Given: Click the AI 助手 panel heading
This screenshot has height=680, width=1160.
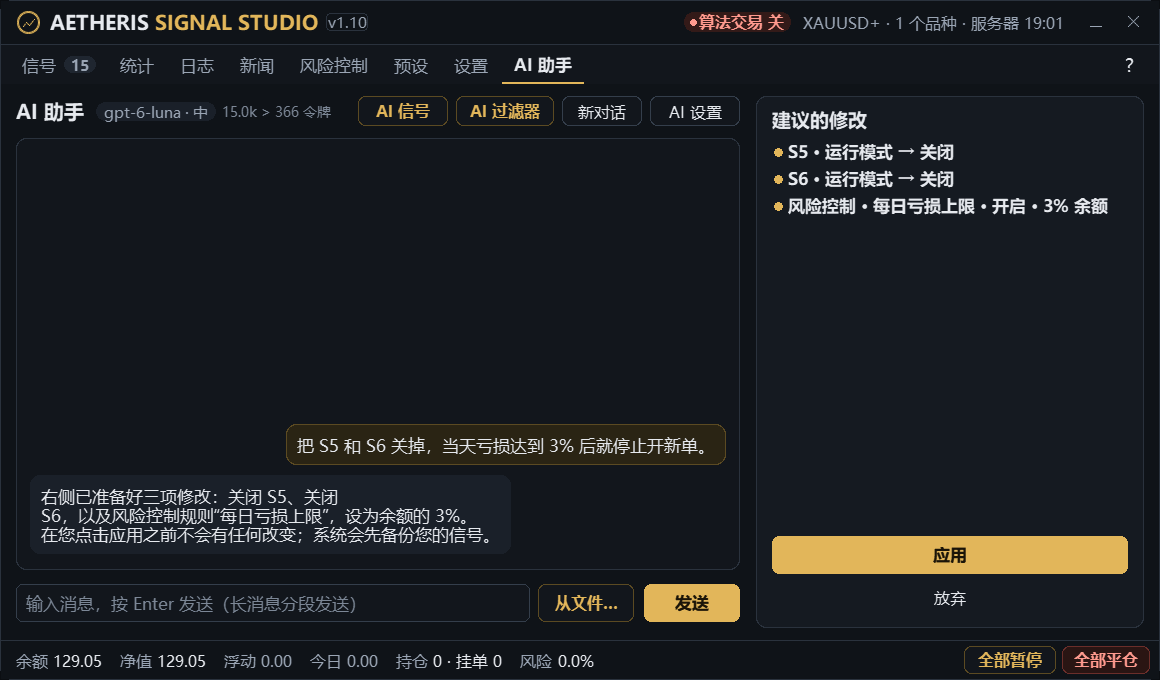Looking at the screenshot, I should click(50, 112).
